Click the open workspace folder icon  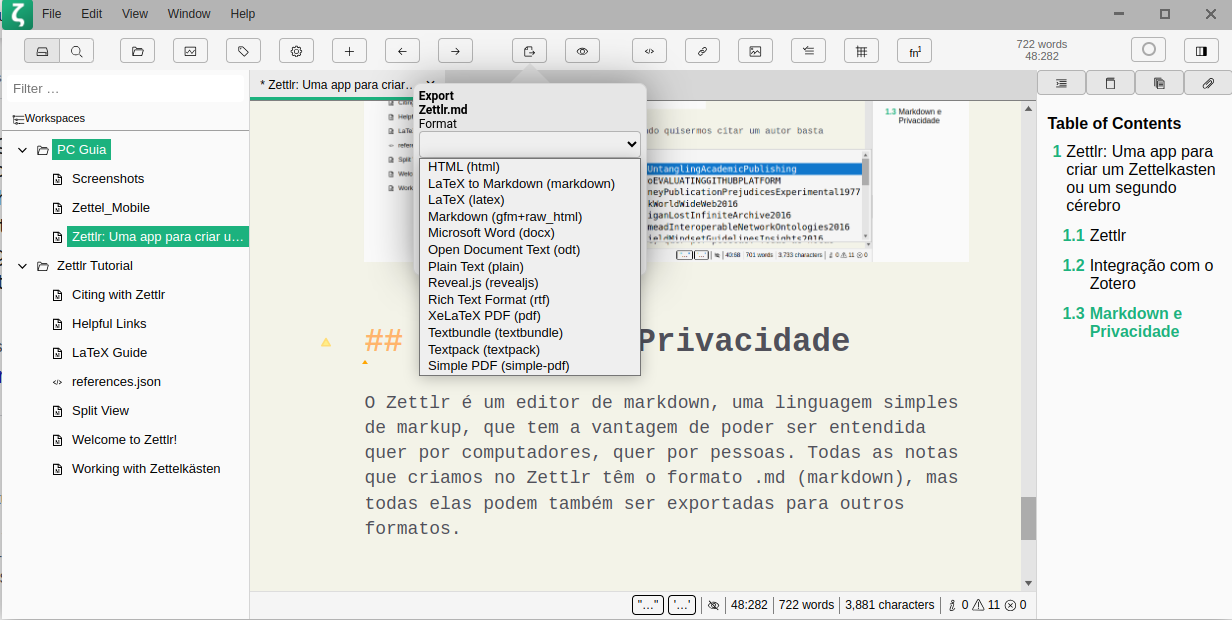[x=137, y=50]
